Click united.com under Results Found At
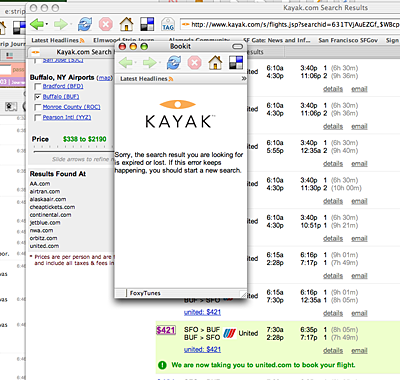 click(x=44, y=246)
